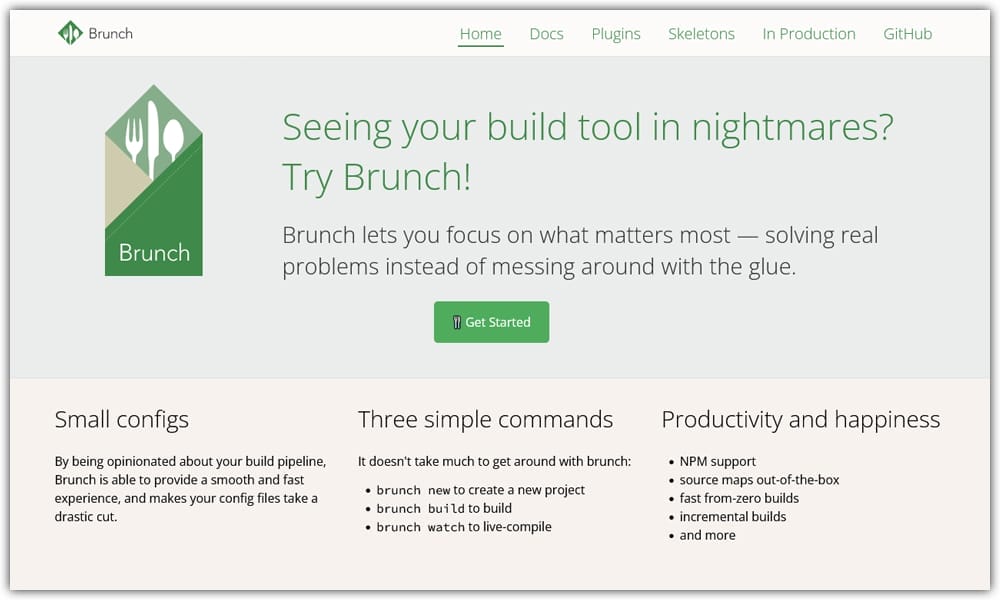Click the Three simple commands heading
This screenshot has height=600, width=1000.
[x=485, y=420]
